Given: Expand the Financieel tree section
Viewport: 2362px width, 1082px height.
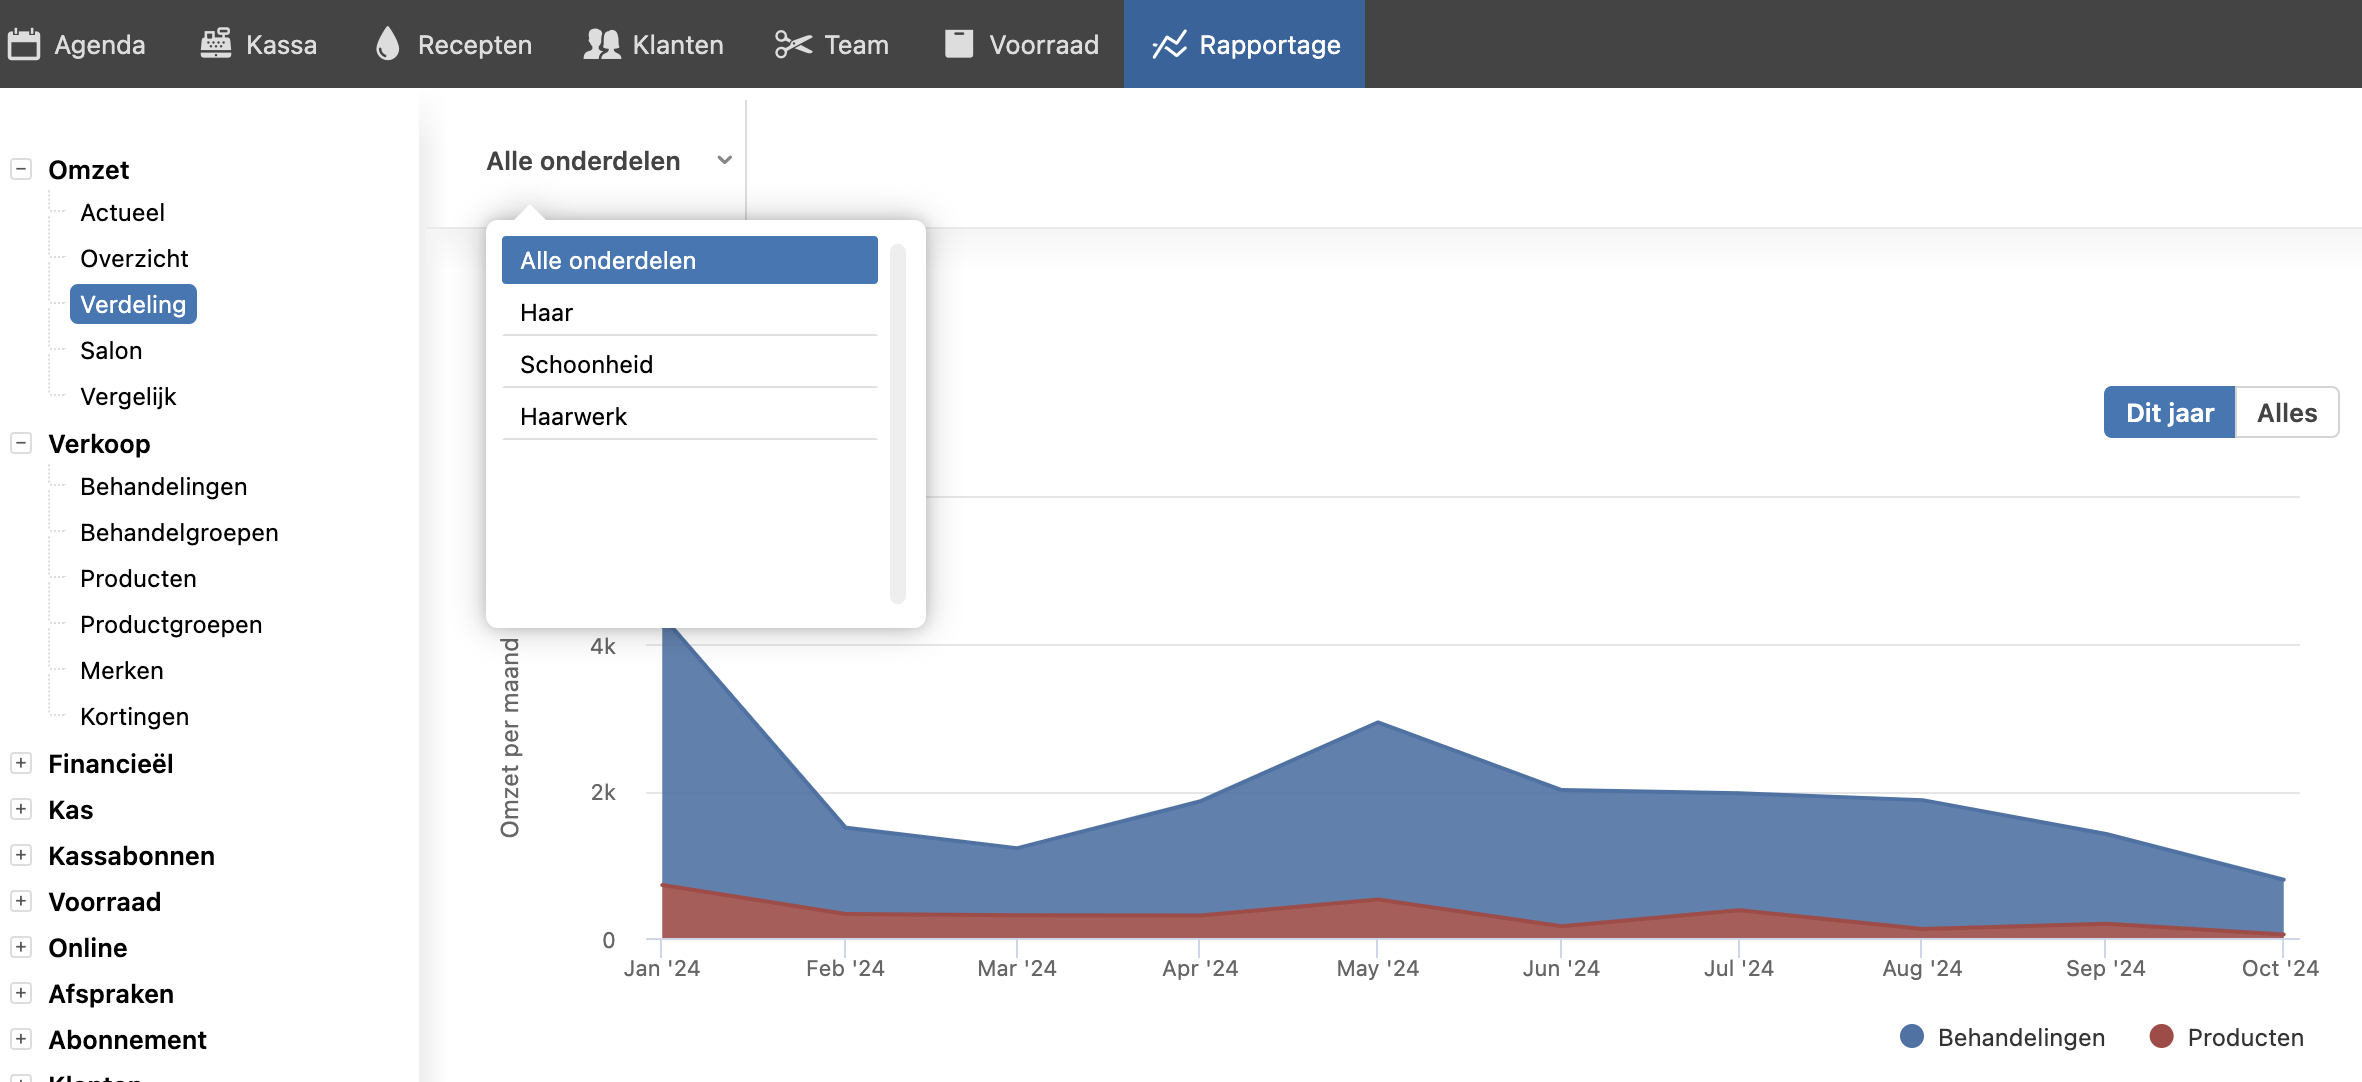Looking at the screenshot, I should coord(21,763).
